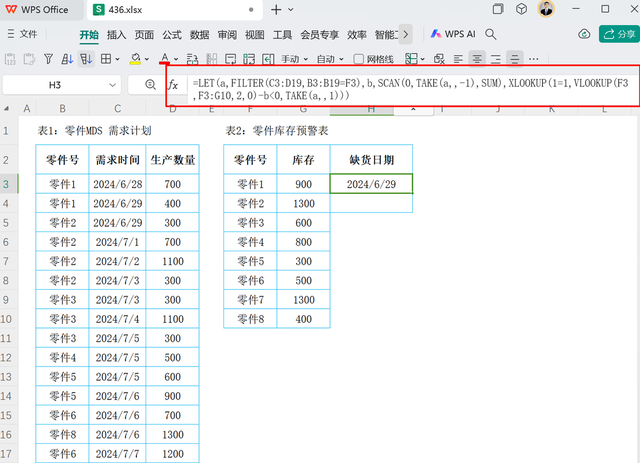Toggle the filter funnel icon
The image size is (640, 463).
pyautogui.click(x=48, y=59)
